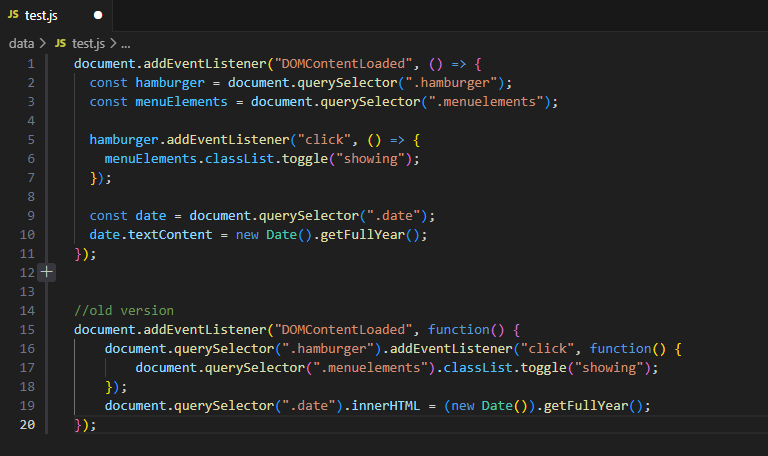
Task: Open the data folder breadcrumb
Action: [x=21, y=44]
